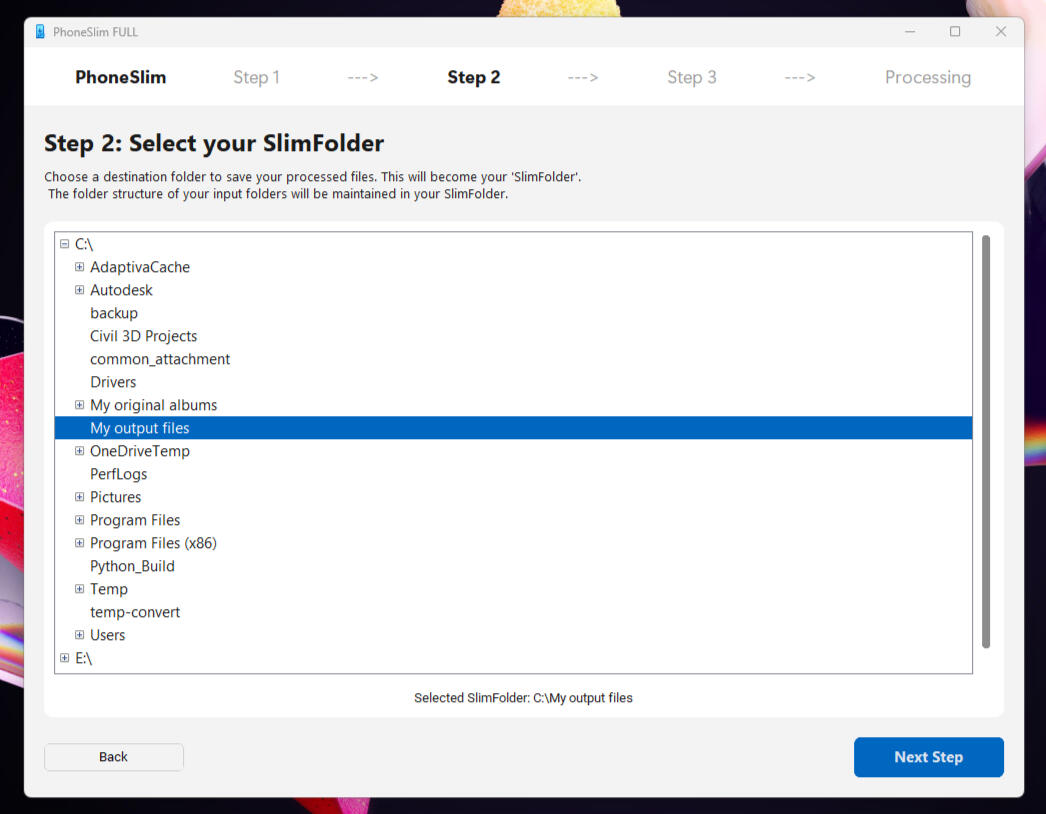Viewport: 1046px width, 814px height.
Task: Go to Step 1 in the header
Action: [x=256, y=77]
